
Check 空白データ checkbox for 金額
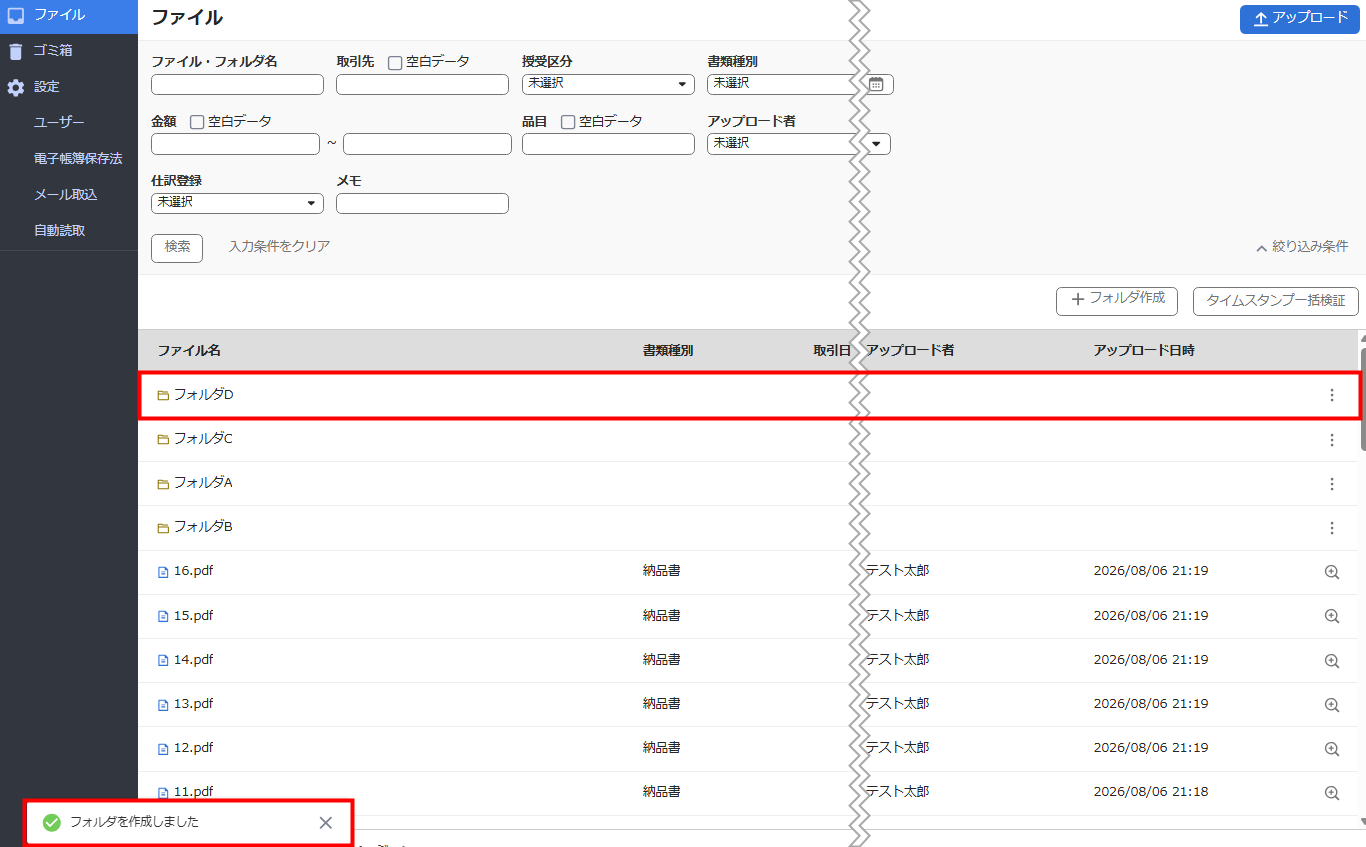[x=197, y=122]
